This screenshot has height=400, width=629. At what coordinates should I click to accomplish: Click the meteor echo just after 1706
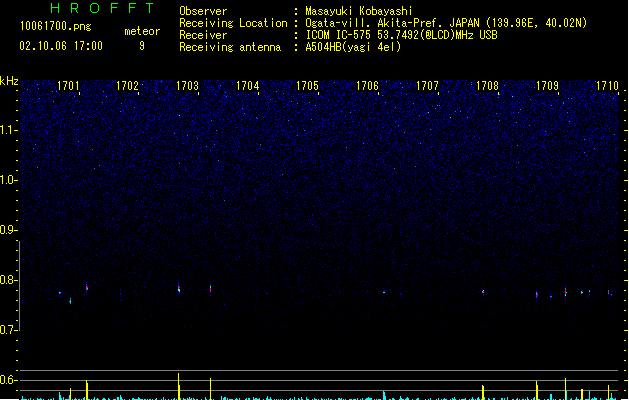pos(384,292)
